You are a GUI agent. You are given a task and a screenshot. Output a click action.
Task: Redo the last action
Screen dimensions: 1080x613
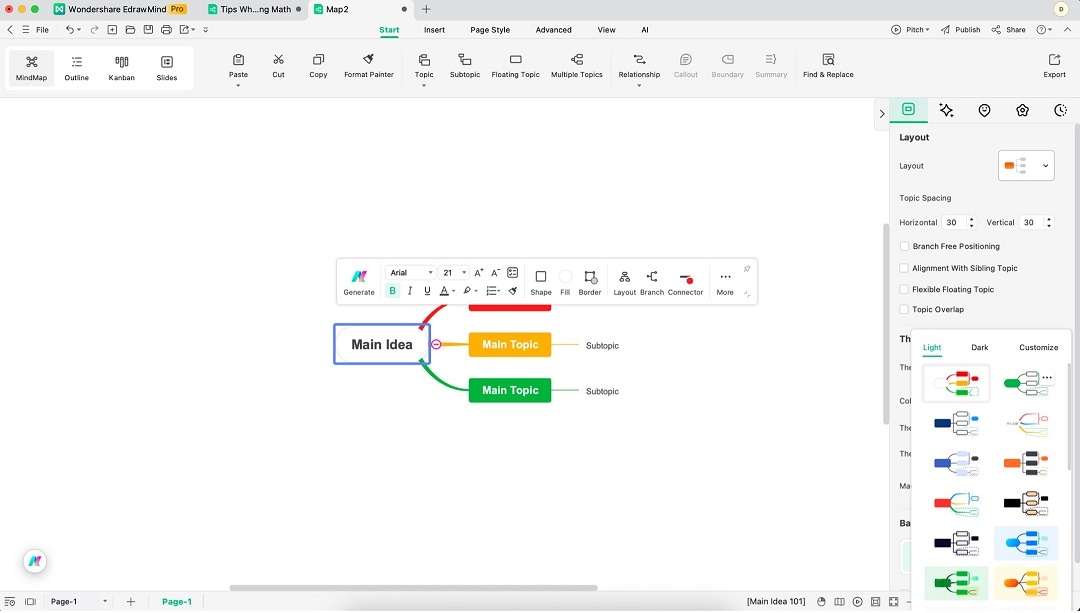(94, 30)
